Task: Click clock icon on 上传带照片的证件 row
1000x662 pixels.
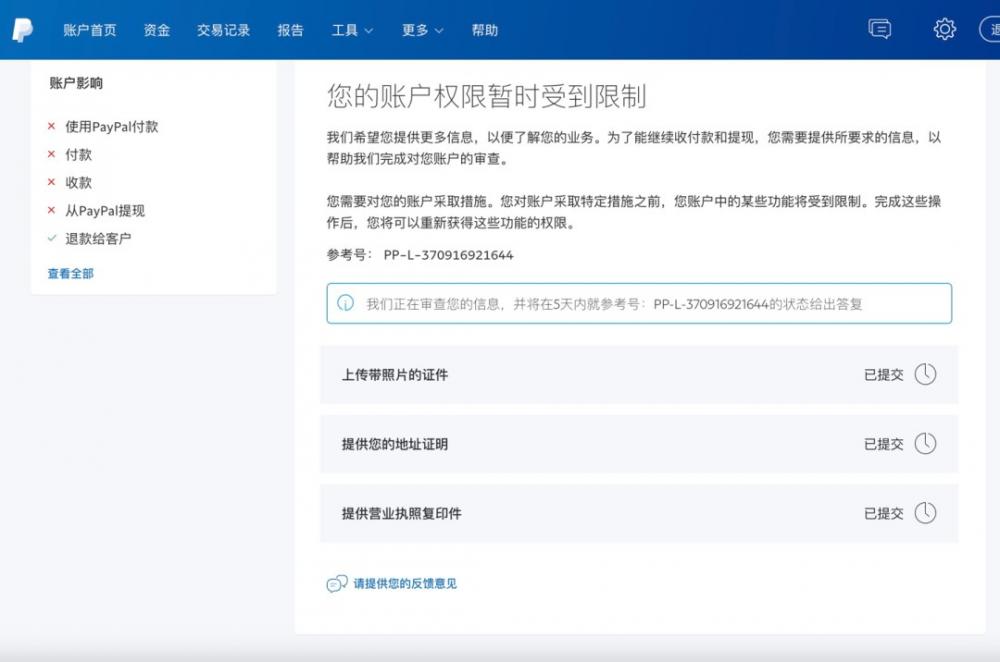Action: tap(925, 374)
